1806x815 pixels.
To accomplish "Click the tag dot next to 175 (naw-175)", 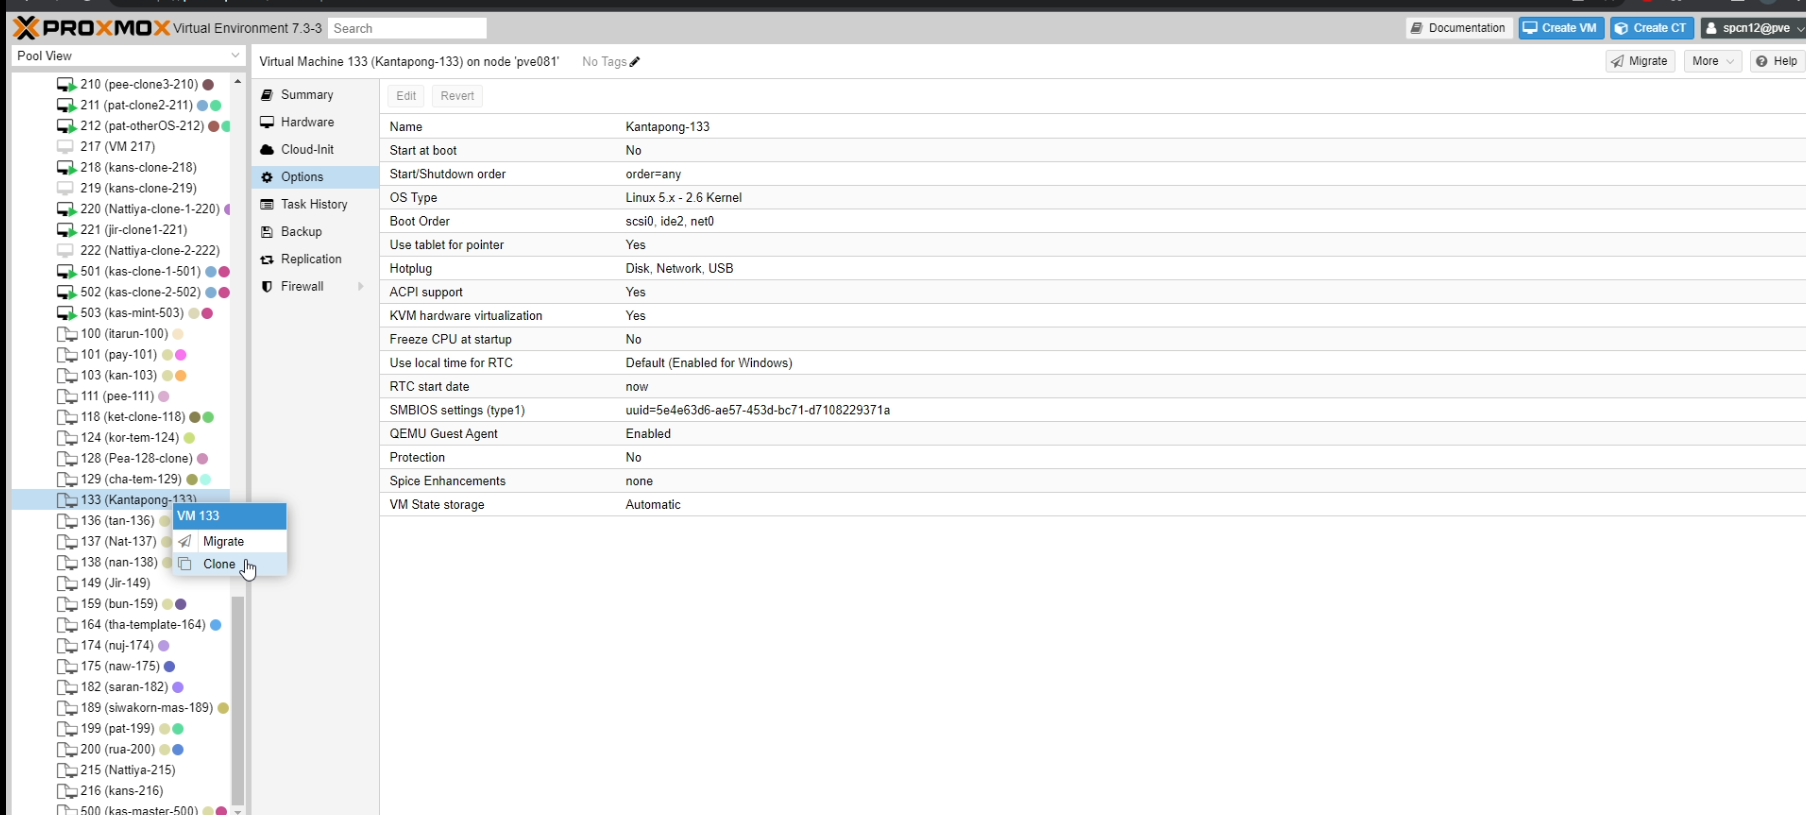I will (x=170, y=667).
